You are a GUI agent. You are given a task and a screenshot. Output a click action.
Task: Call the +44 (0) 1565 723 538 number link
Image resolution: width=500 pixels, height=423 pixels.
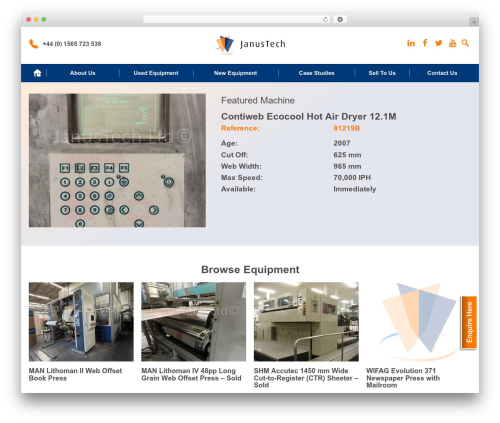[72, 44]
